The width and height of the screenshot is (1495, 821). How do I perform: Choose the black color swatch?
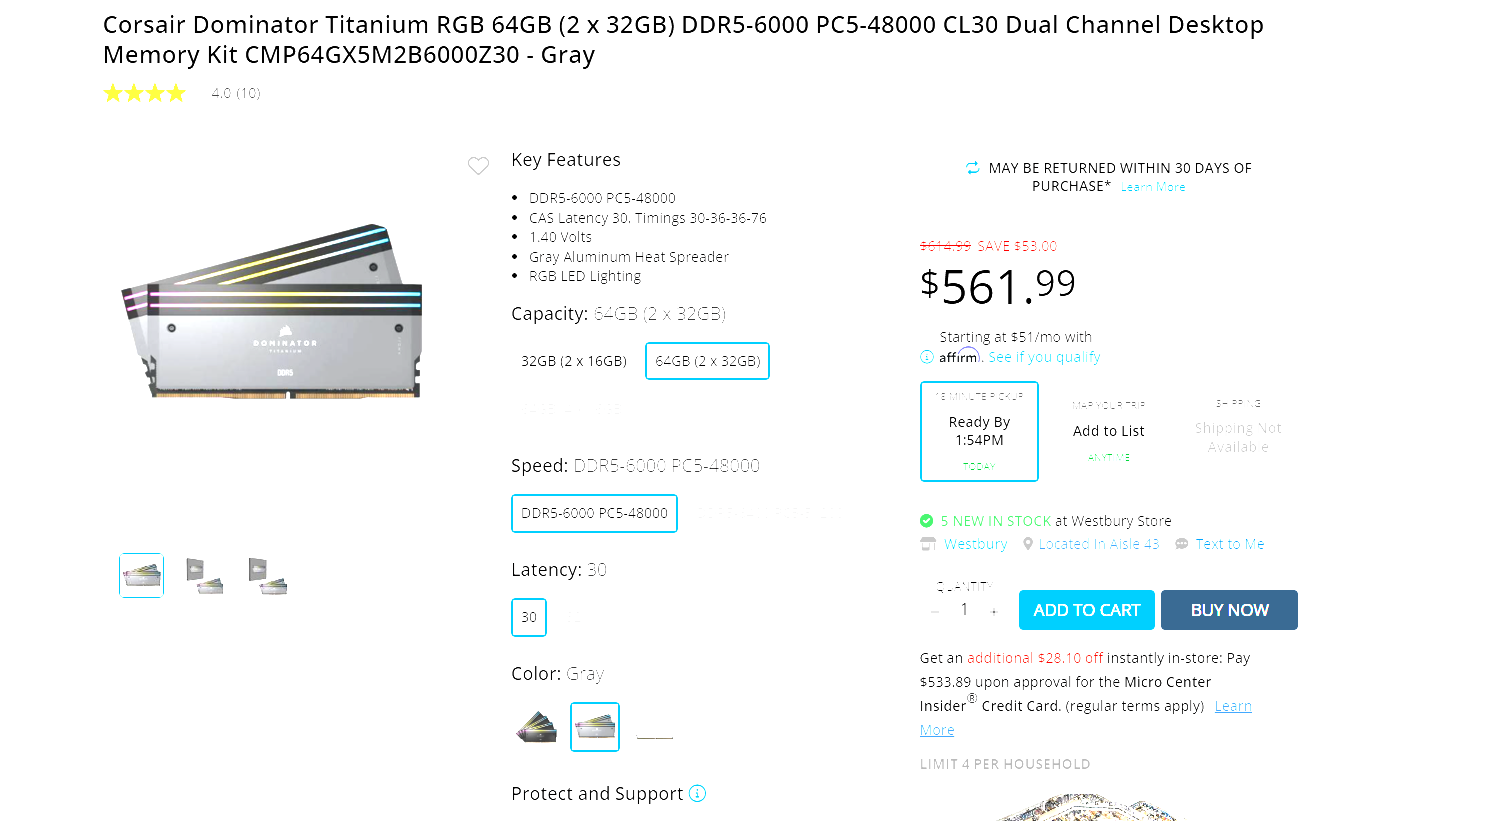pos(536,727)
